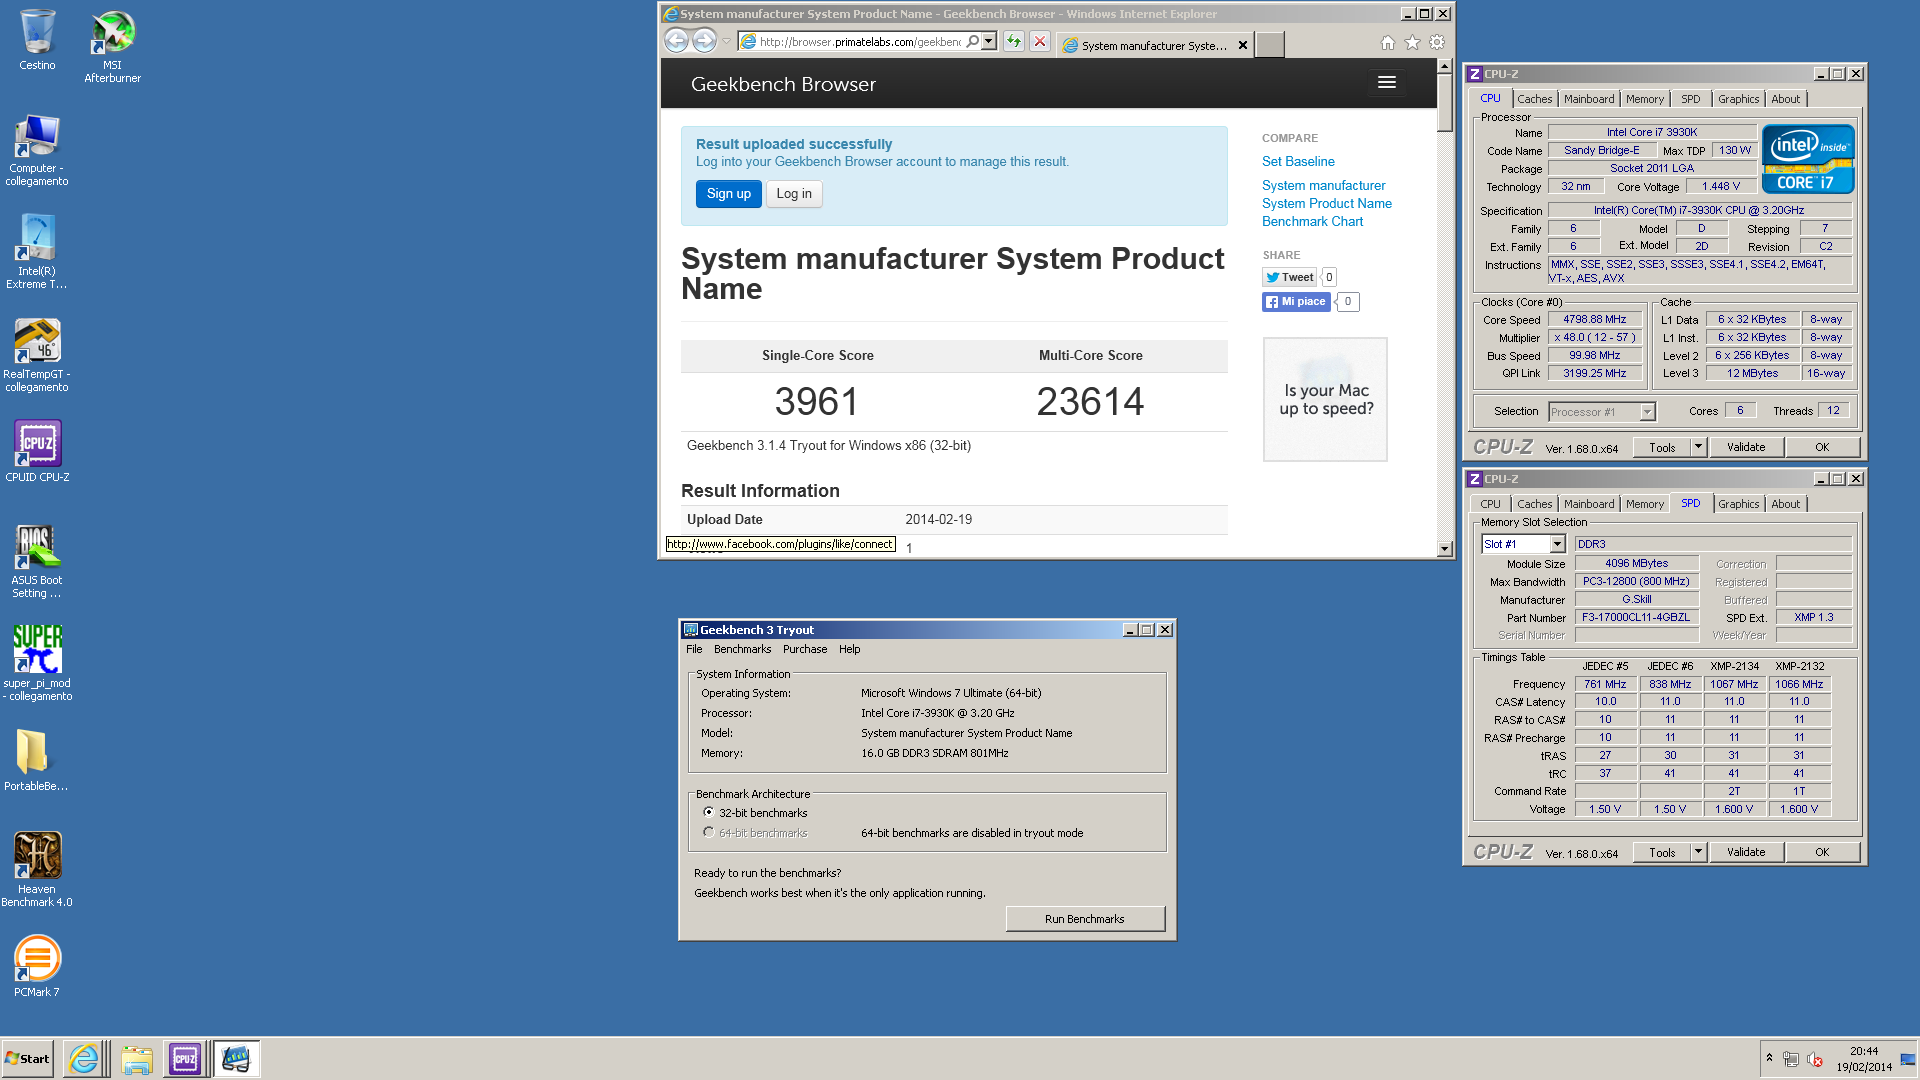1920x1080 pixels.
Task: Switch to Mainboard tab in top CPU-Z
Action: point(1589,99)
